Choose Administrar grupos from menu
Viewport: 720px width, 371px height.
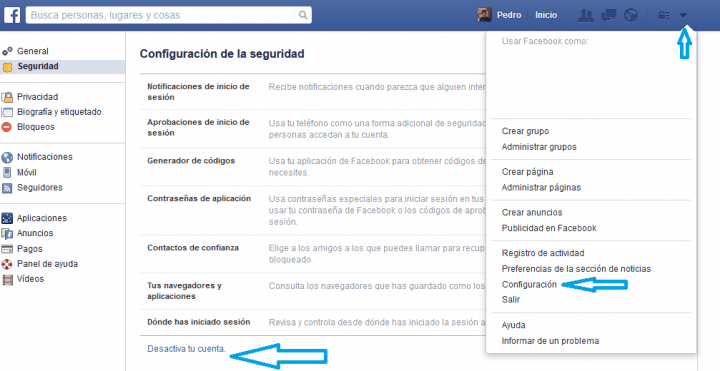tap(539, 147)
